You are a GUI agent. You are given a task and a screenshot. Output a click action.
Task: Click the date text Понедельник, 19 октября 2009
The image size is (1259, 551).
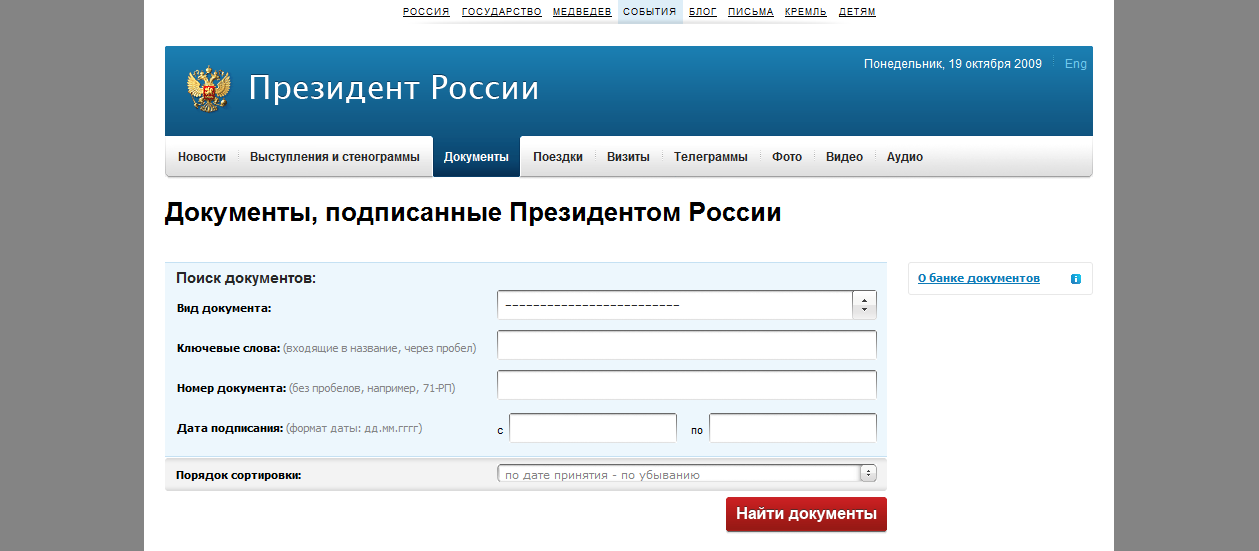953,64
